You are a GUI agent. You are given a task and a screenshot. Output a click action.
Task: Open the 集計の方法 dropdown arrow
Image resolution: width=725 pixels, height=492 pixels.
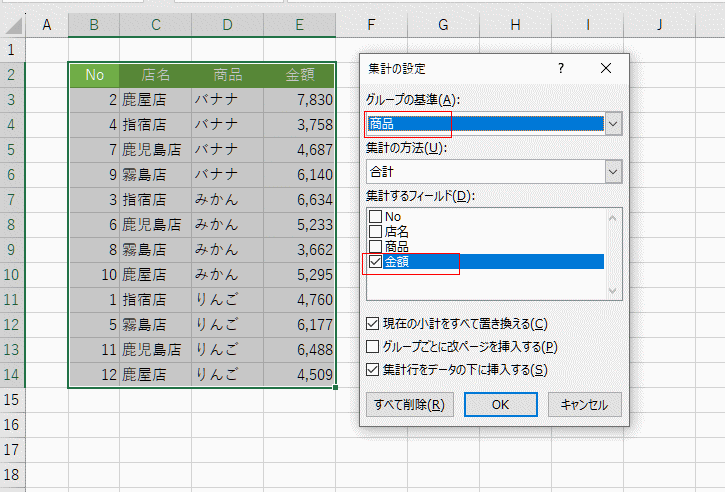[613, 172]
